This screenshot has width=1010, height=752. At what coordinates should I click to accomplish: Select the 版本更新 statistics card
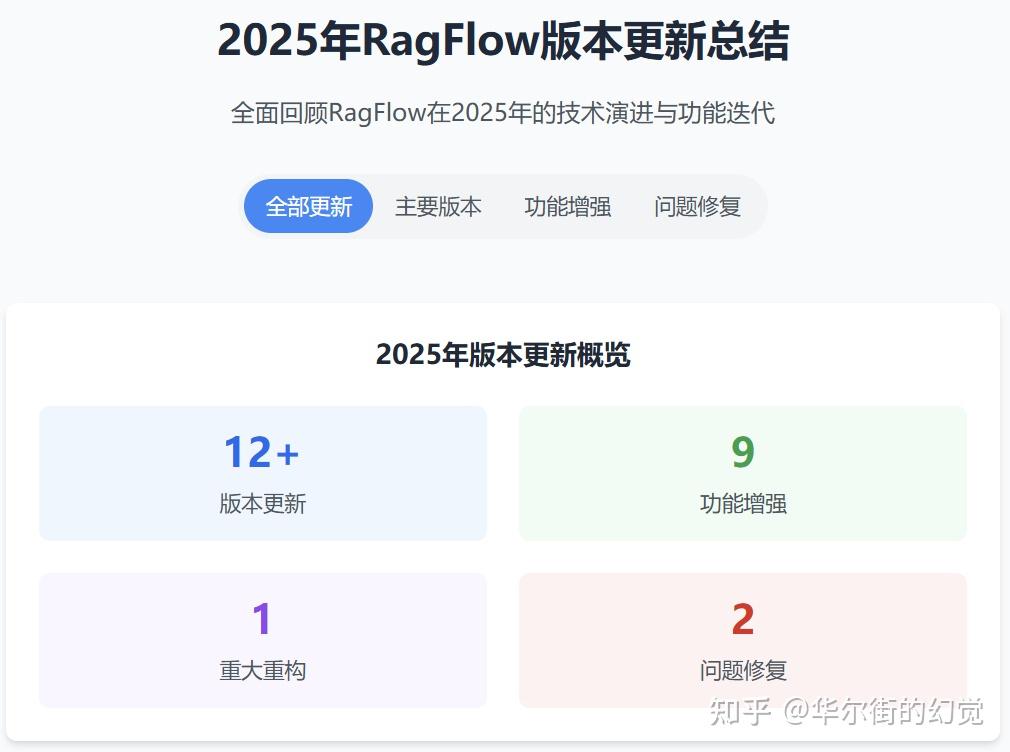(x=261, y=472)
